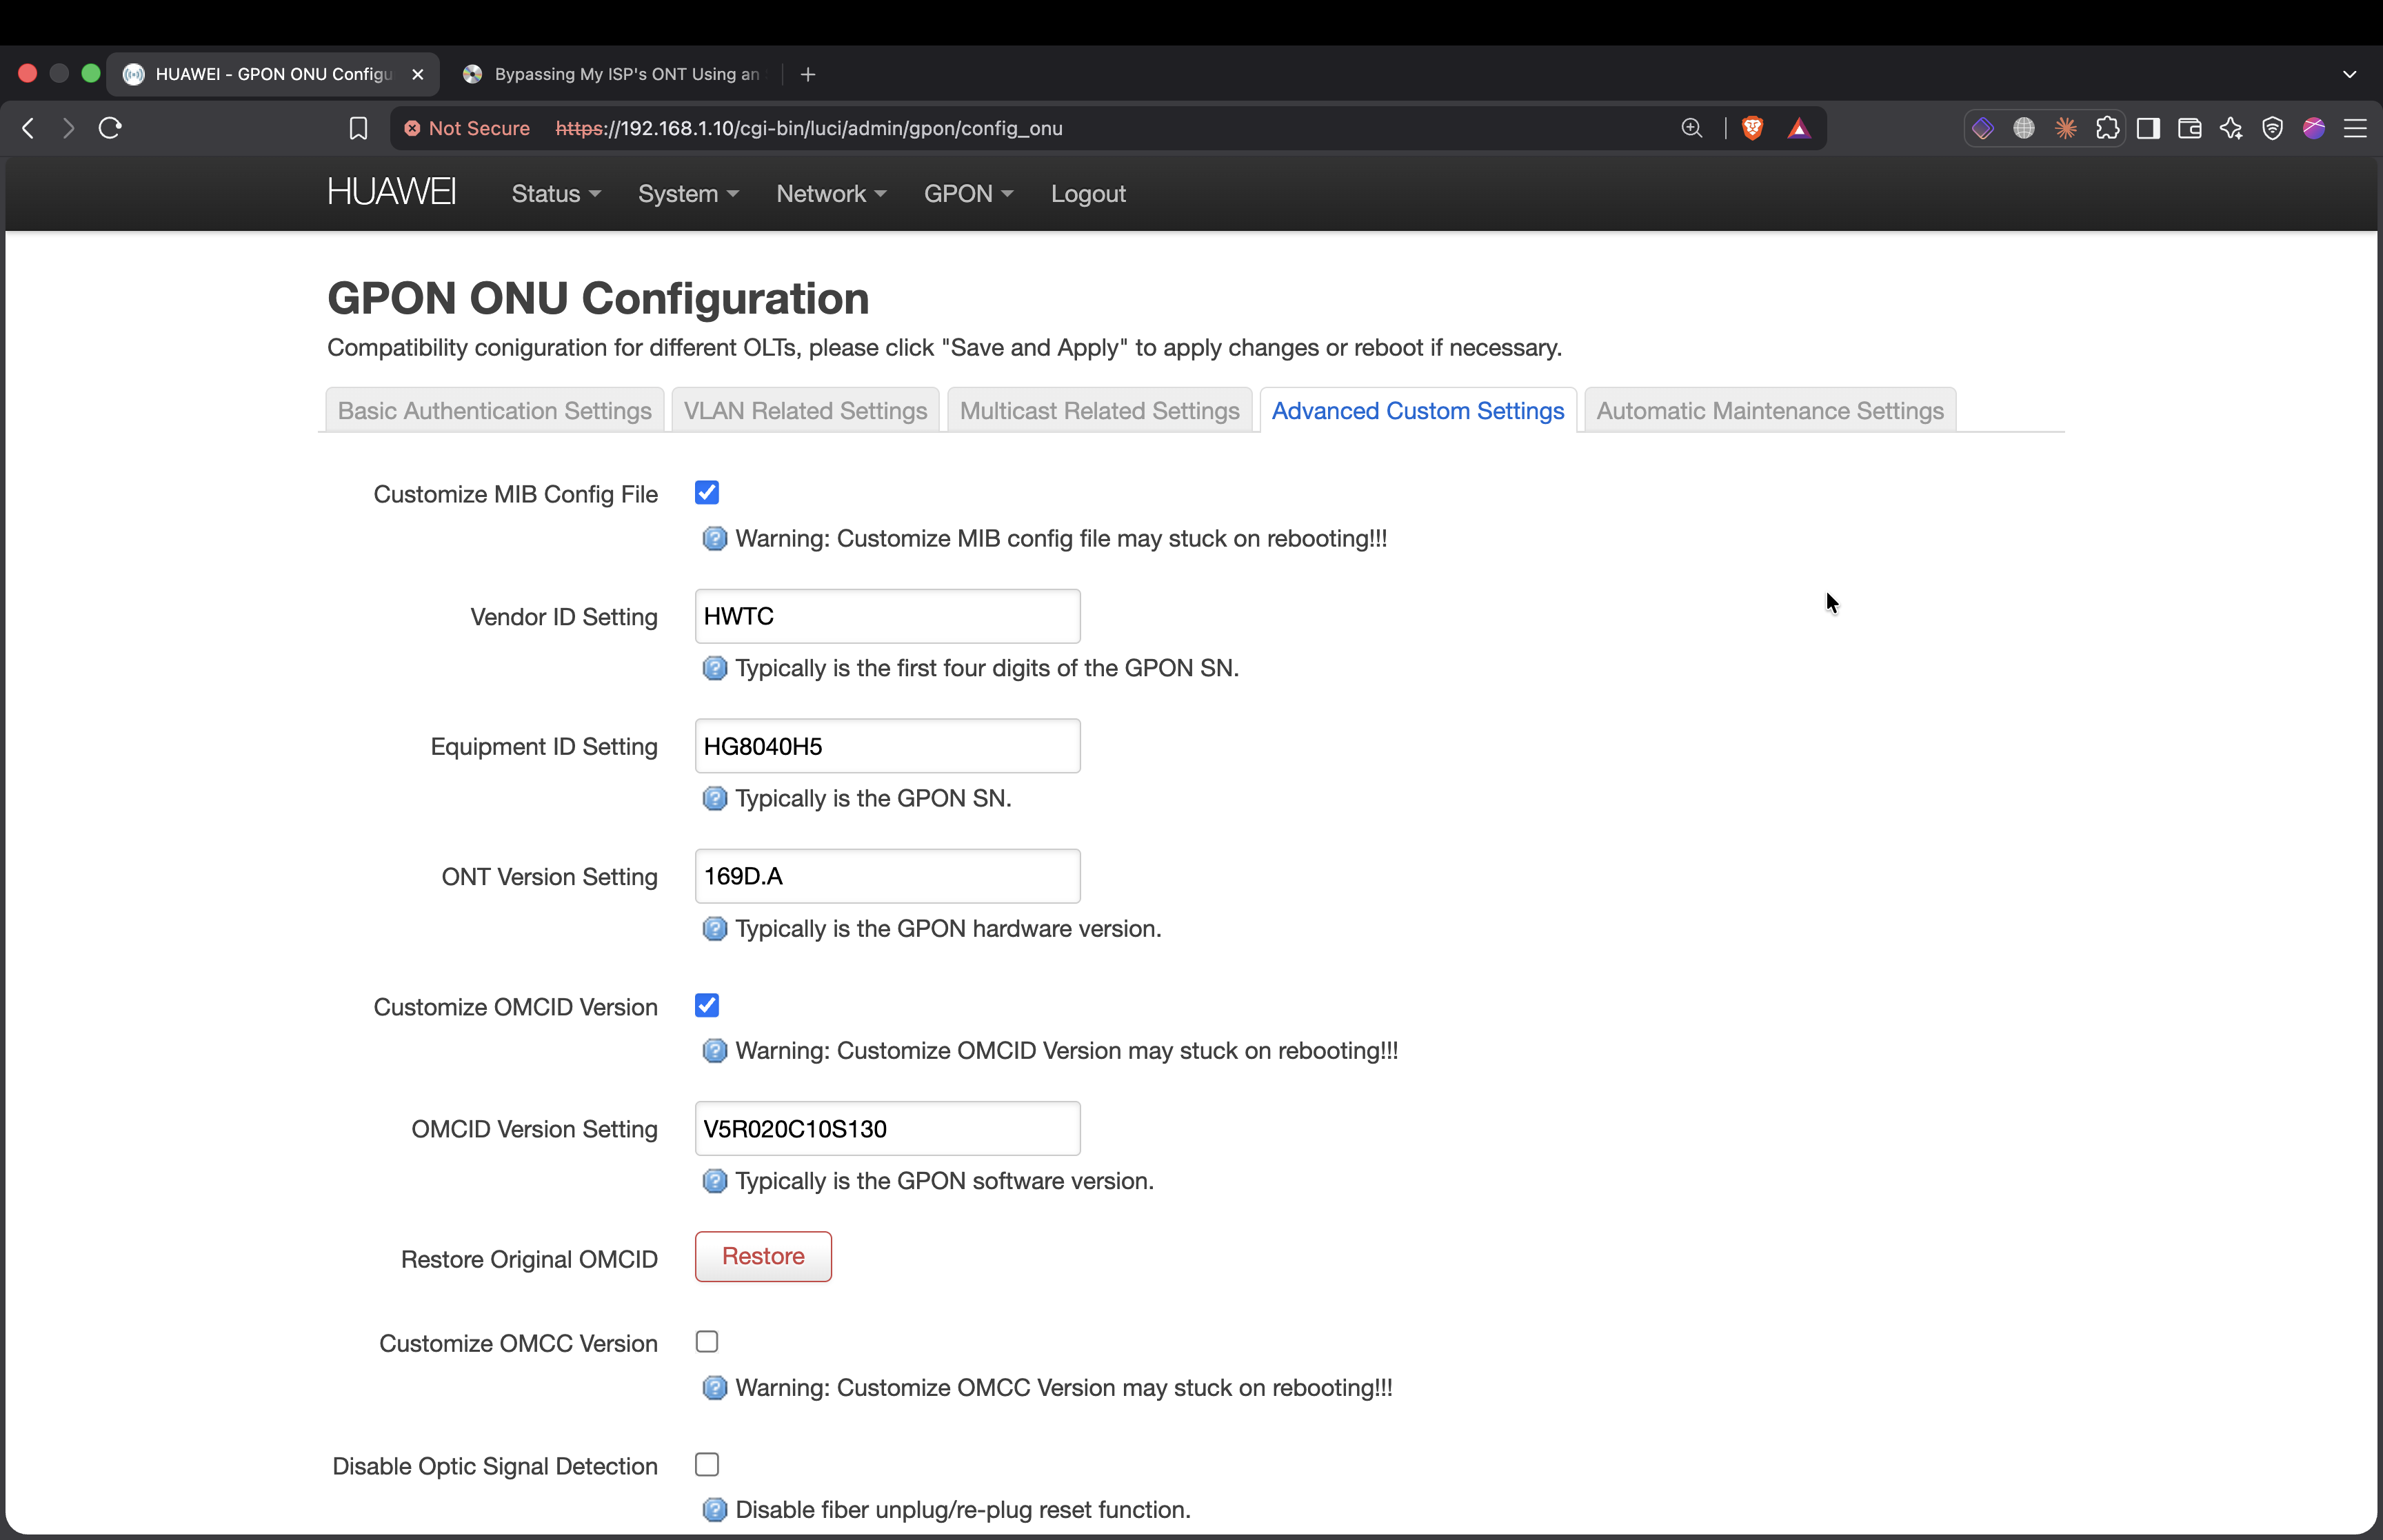Select Advanced Custom Settings tab
The height and width of the screenshot is (1540, 2383).
point(1418,411)
